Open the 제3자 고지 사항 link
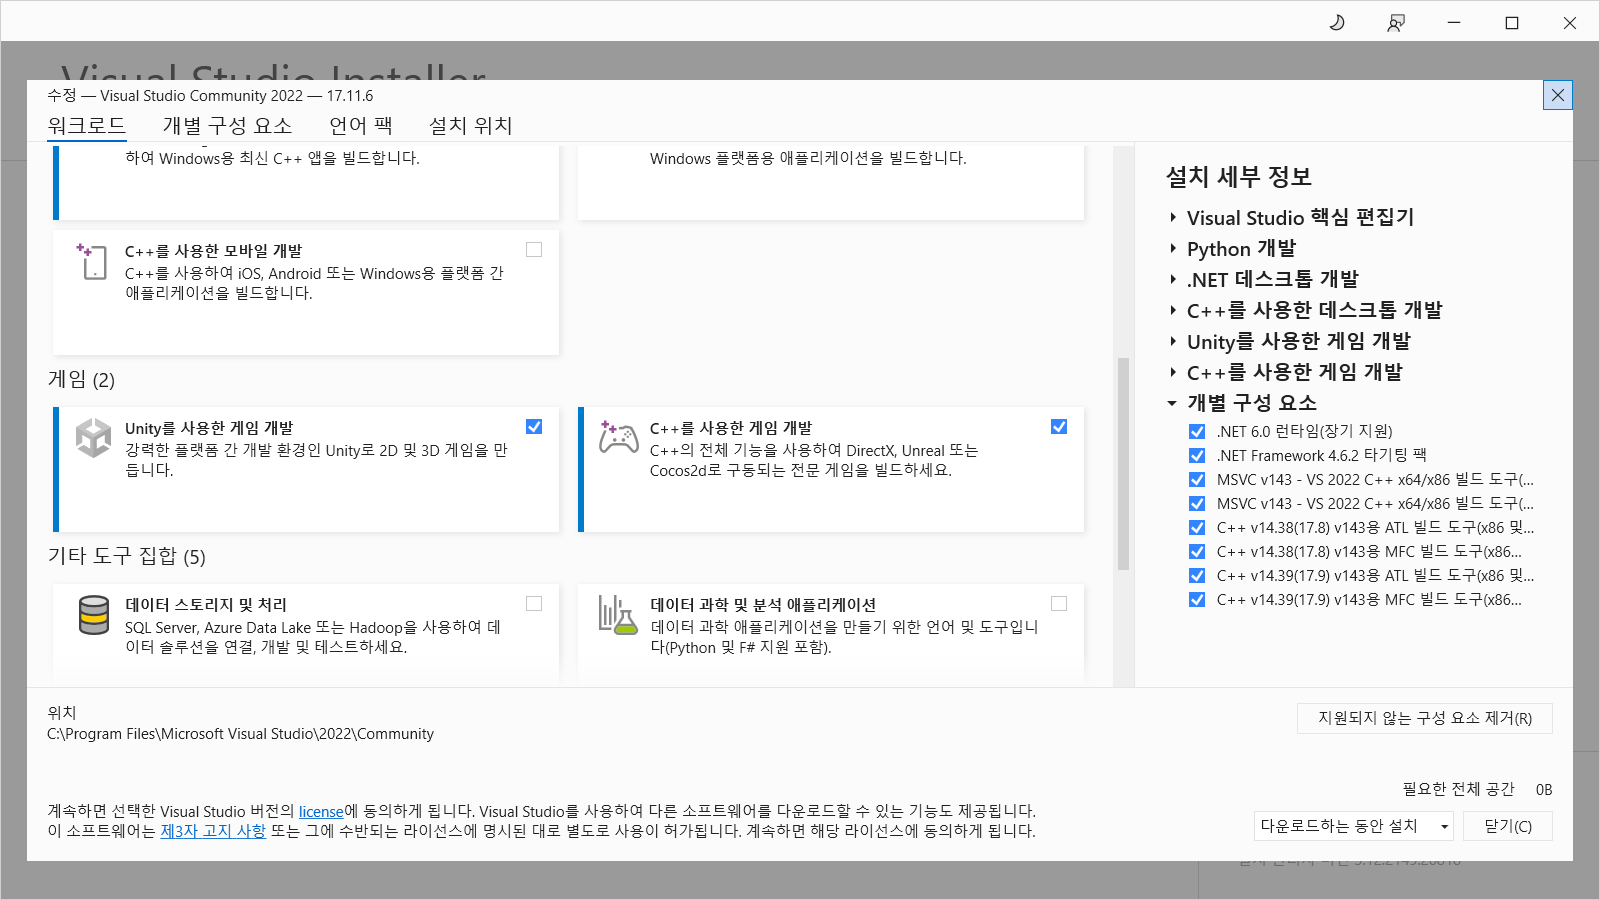1600x900 pixels. pyautogui.click(x=213, y=831)
